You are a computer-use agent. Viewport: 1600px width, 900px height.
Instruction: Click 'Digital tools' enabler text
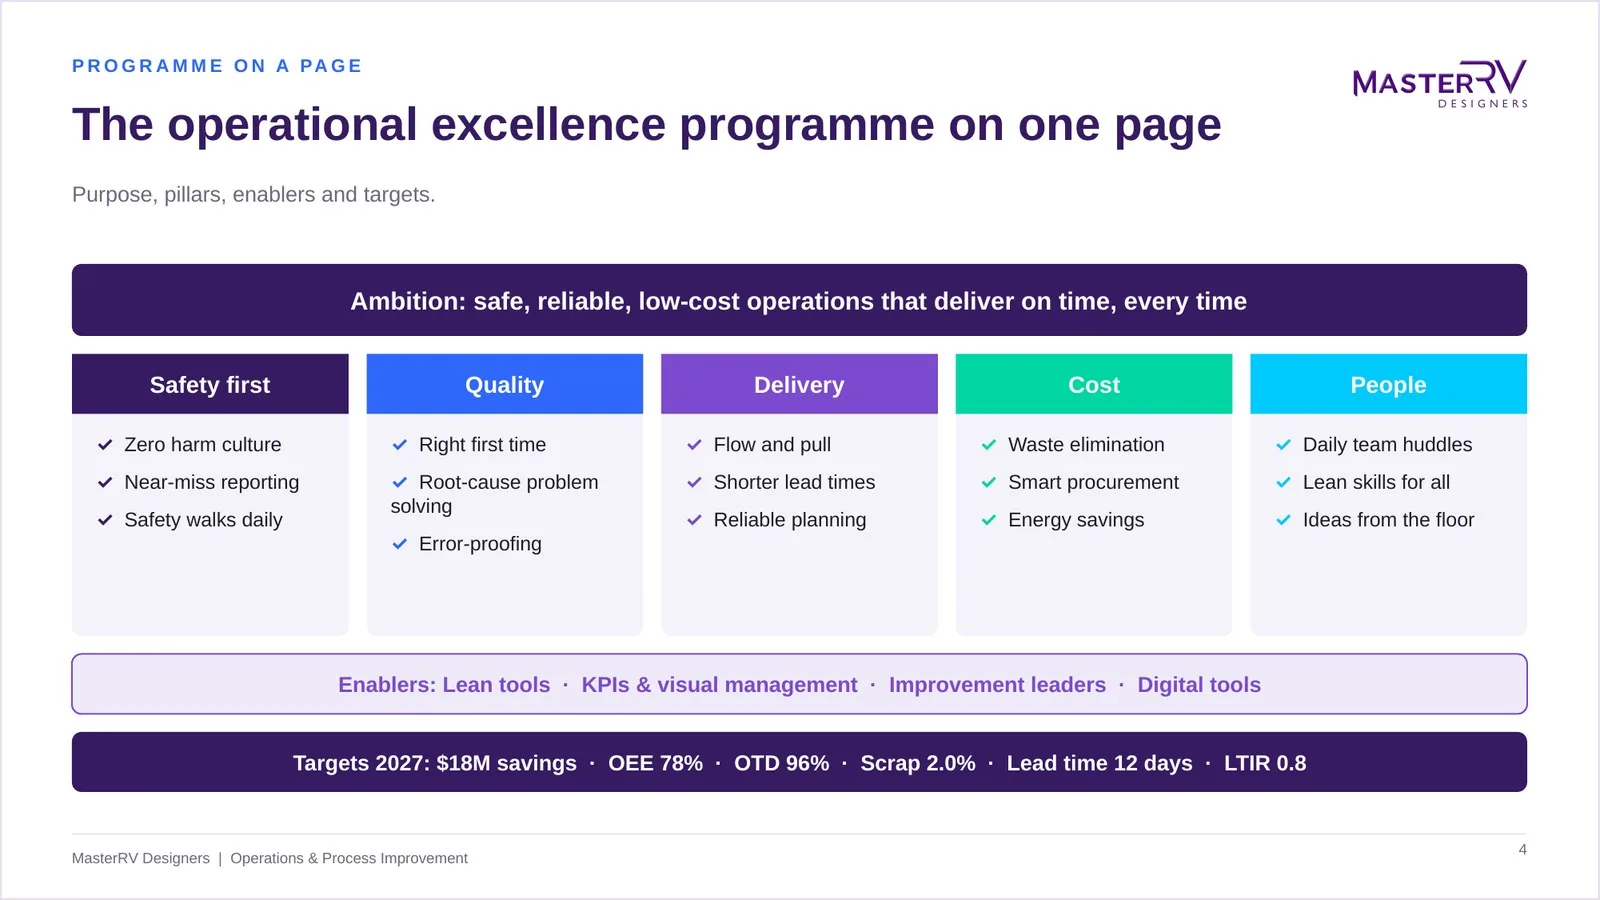(x=1199, y=685)
